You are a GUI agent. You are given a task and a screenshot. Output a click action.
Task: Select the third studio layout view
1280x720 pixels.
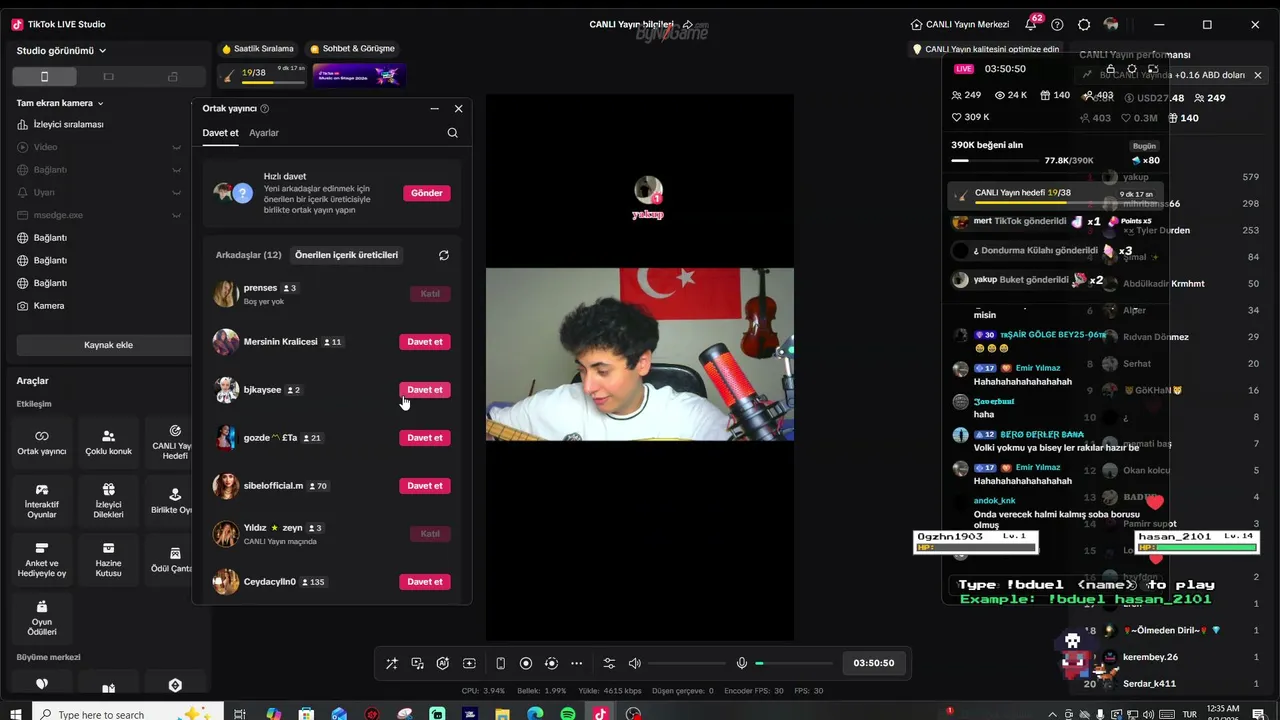point(172,77)
